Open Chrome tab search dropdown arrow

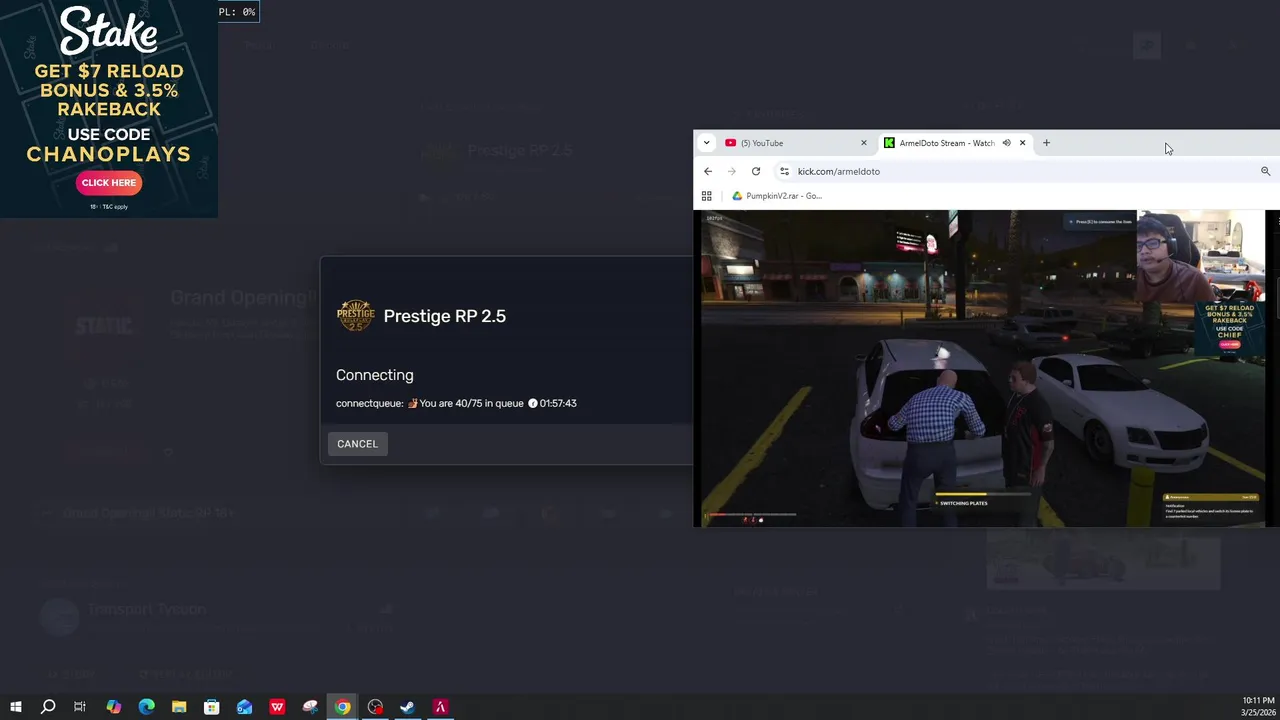tap(706, 143)
